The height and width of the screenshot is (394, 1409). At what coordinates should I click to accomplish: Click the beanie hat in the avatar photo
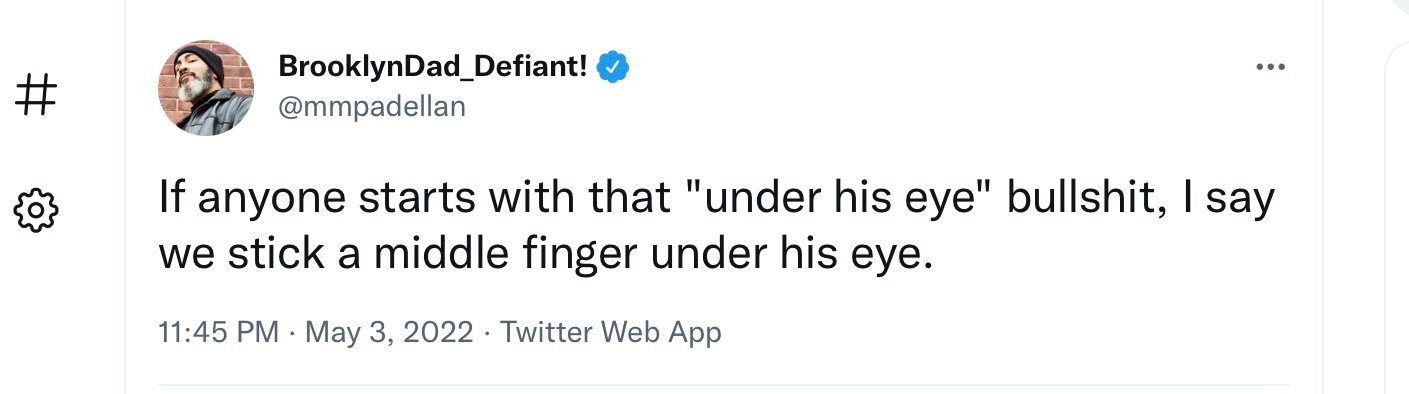[205, 57]
